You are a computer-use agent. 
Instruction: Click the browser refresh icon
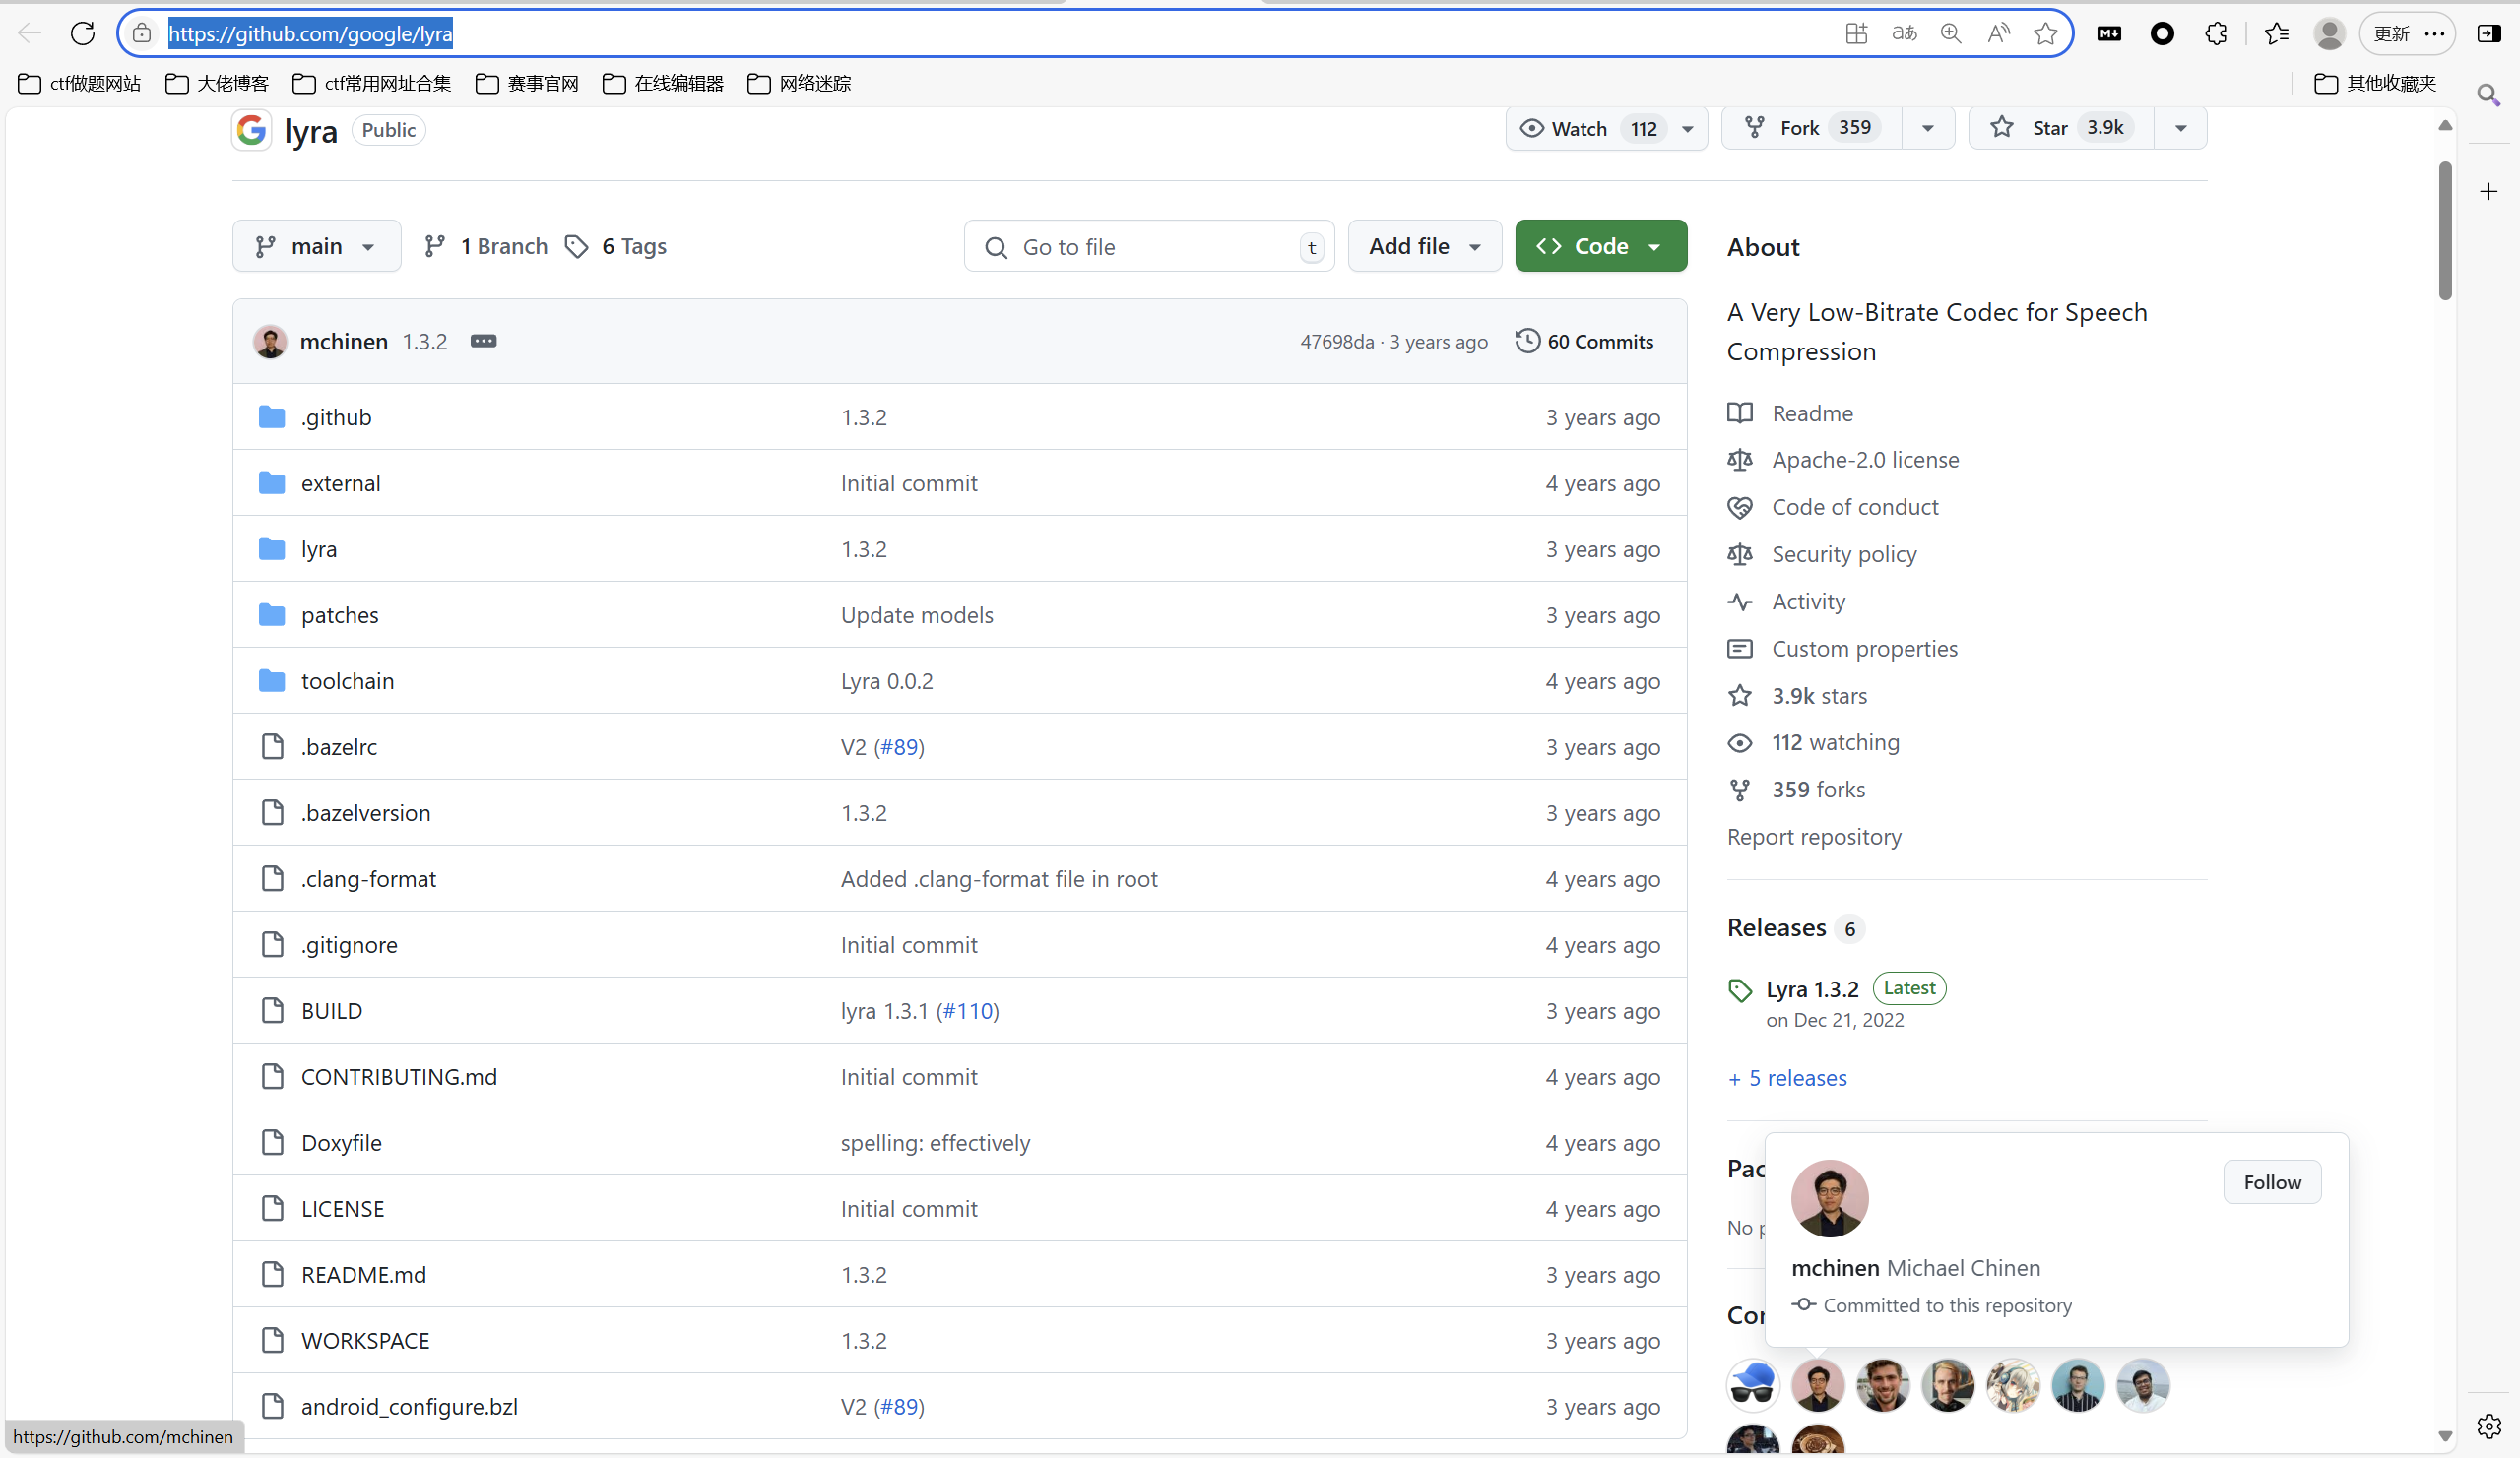[83, 34]
